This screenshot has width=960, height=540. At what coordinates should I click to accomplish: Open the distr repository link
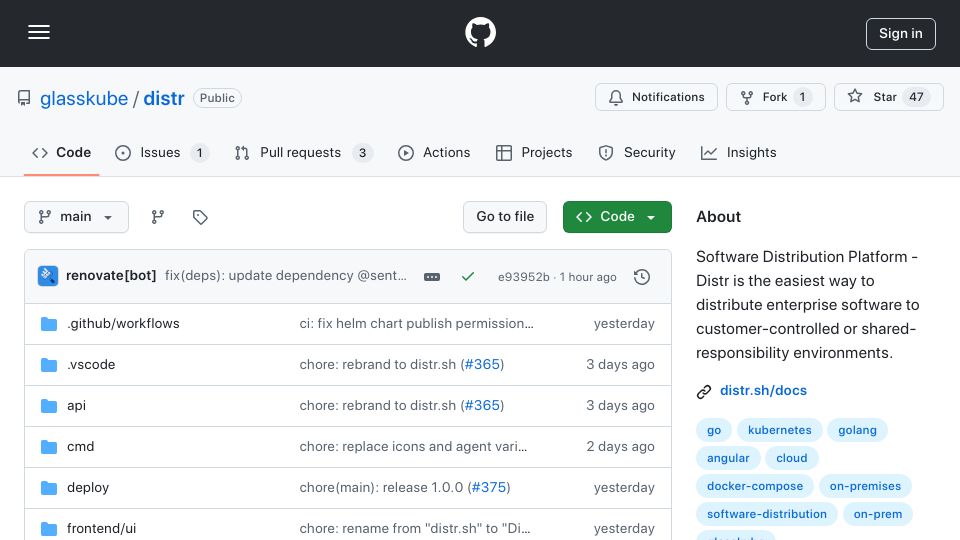(163, 98)
